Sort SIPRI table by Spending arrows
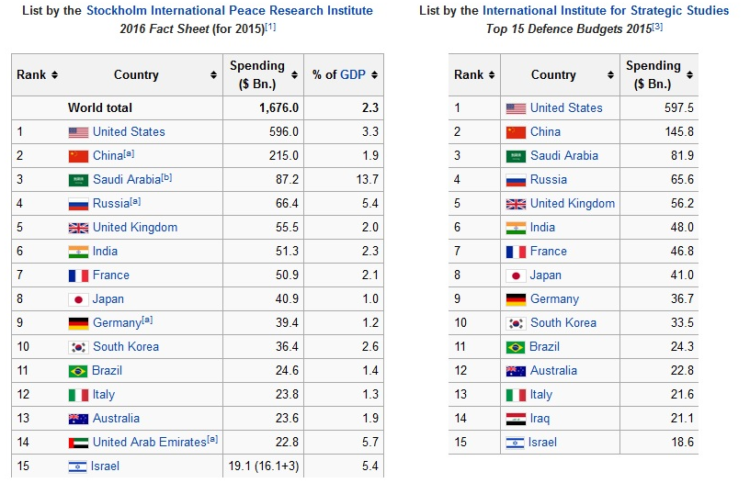This screenshot has width=750, height=483. tap(295, 75)
